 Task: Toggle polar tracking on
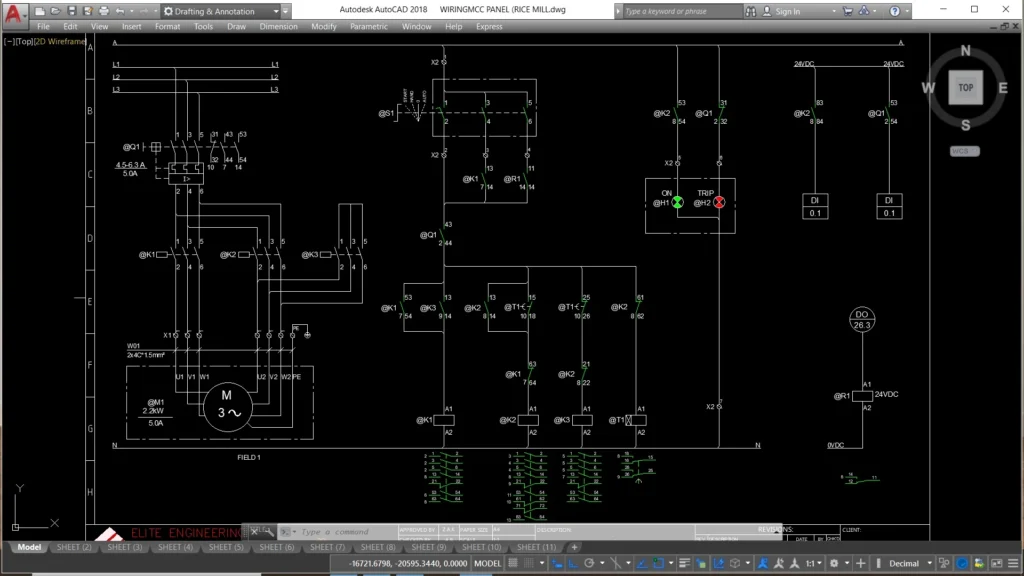point(590,563)
